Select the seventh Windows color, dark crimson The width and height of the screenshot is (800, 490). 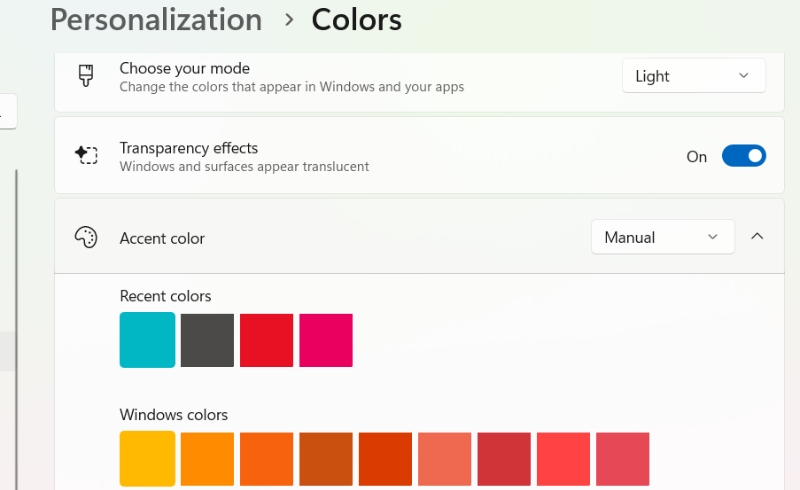504,459
